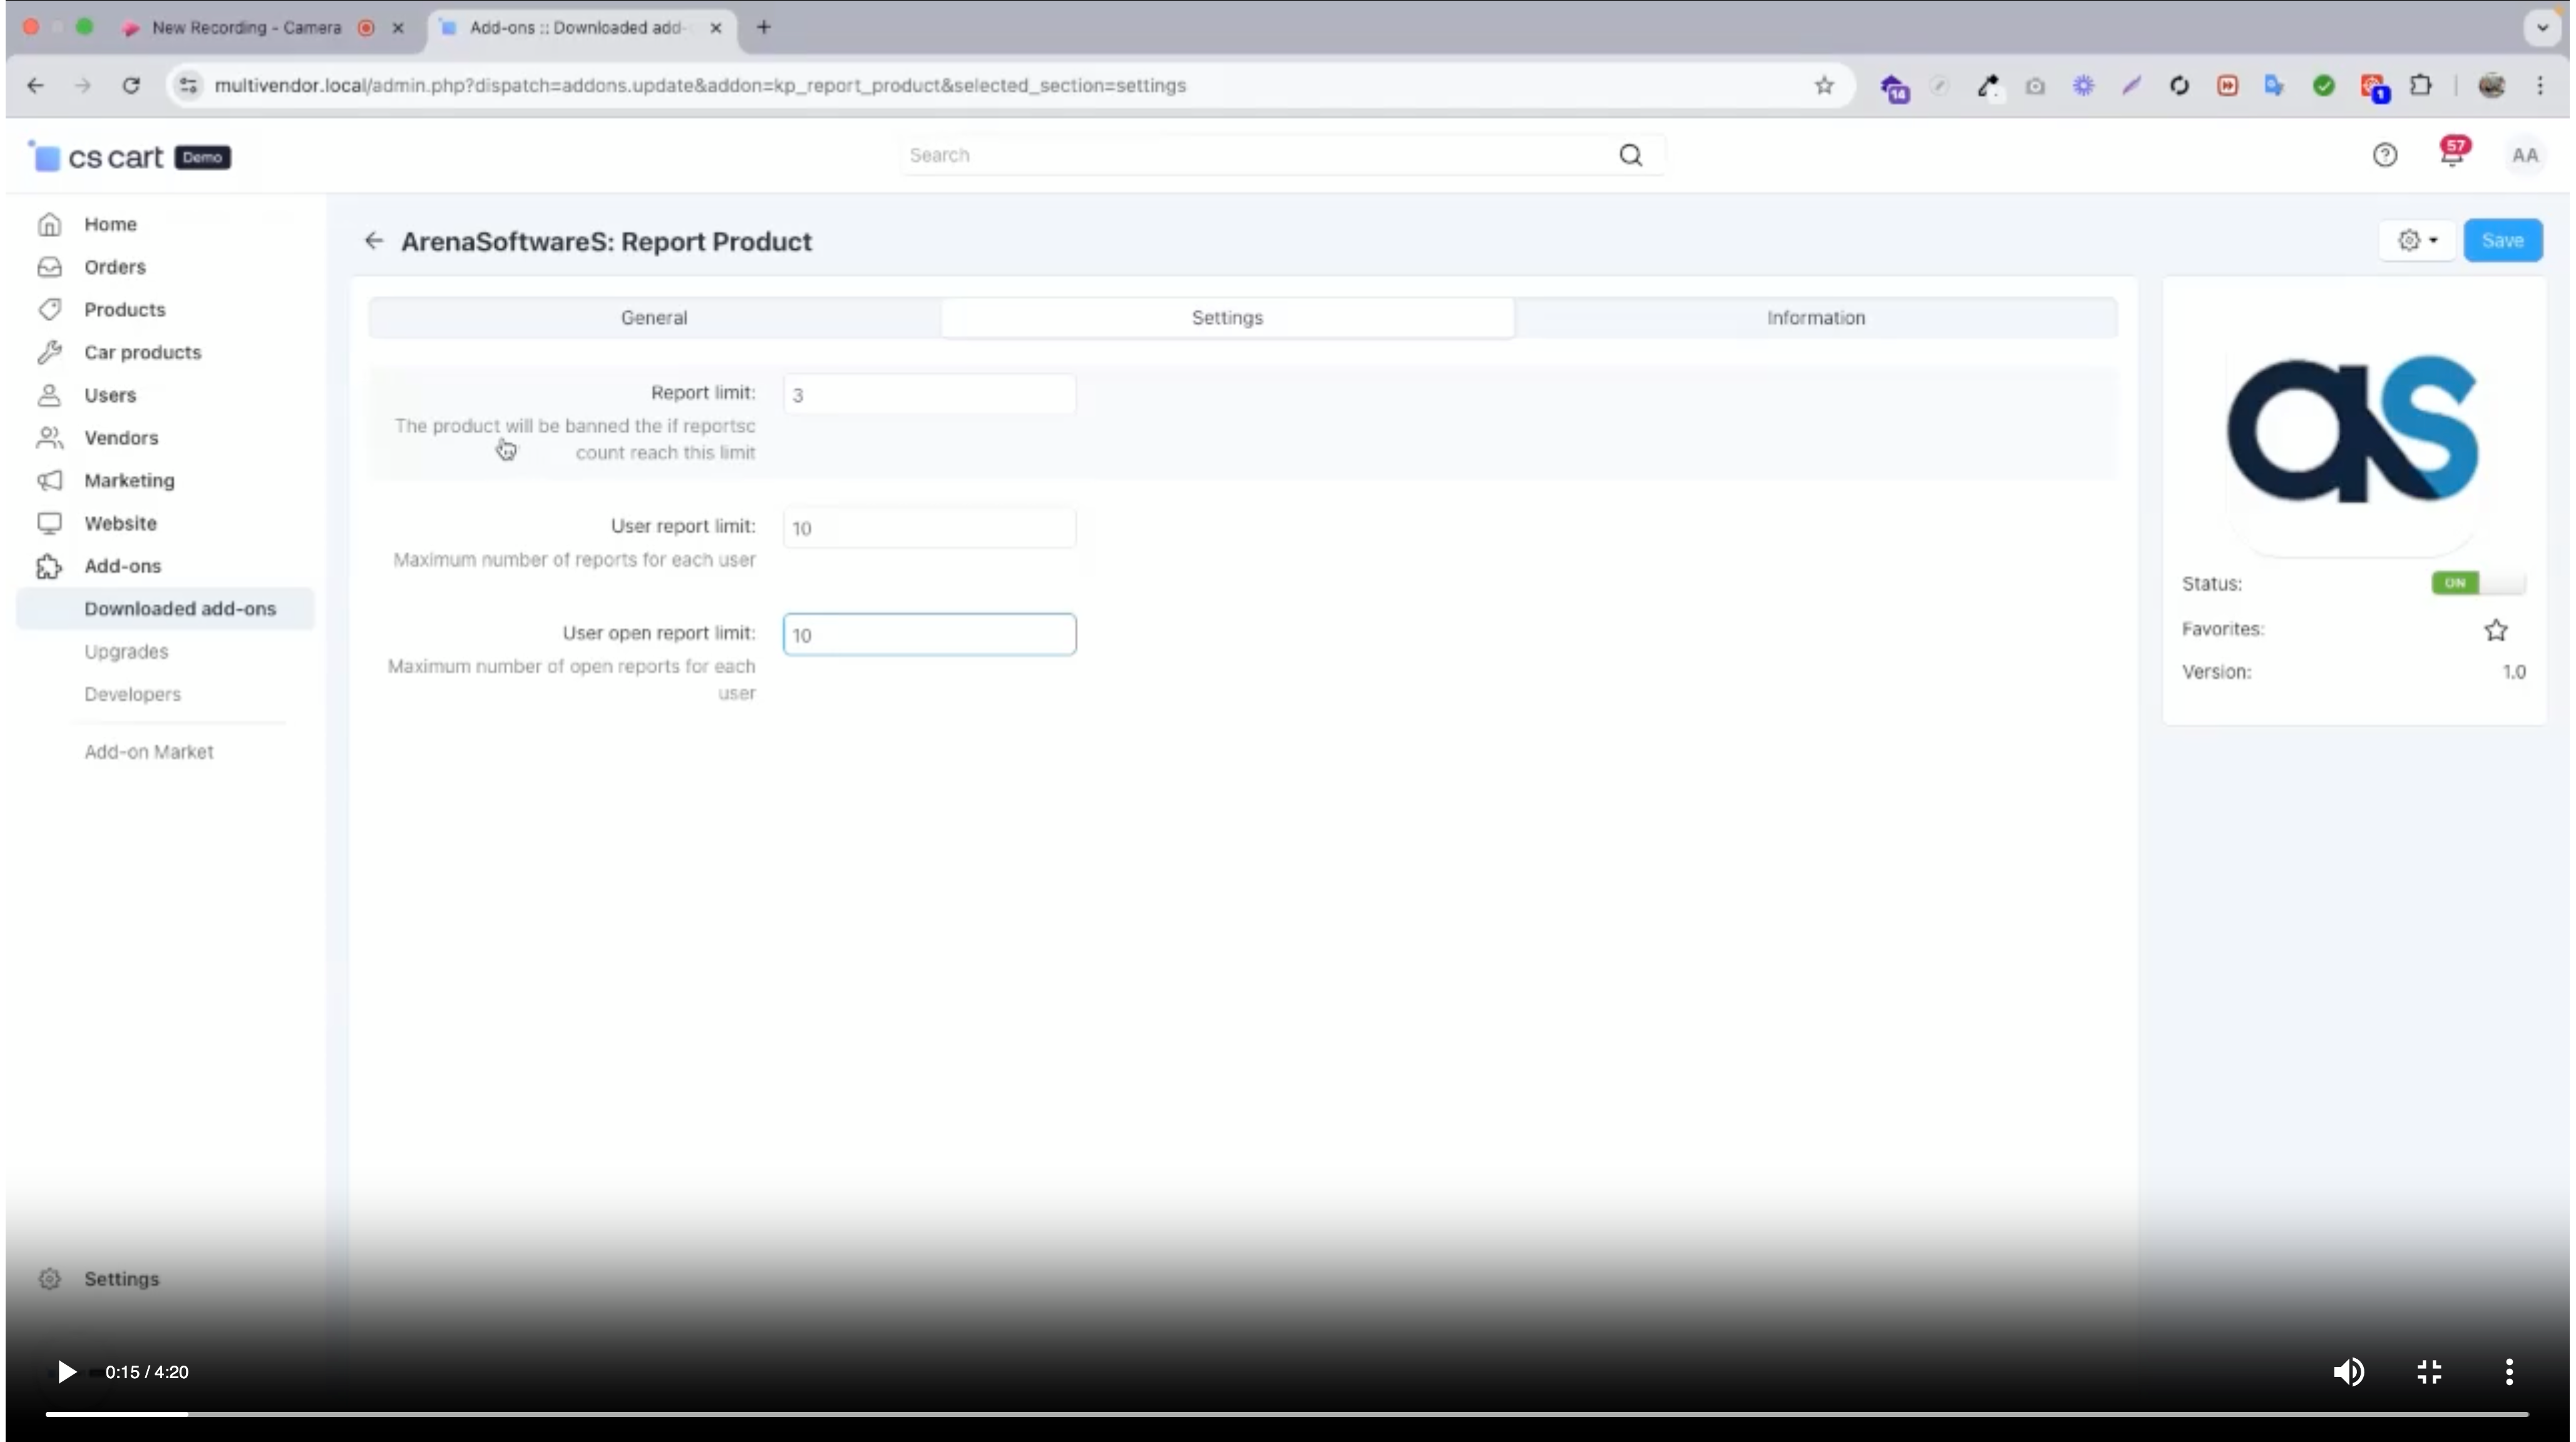Screen dimensions: 2576x1442
Task: Save the add-on settings
Action: coord(2502,241)
